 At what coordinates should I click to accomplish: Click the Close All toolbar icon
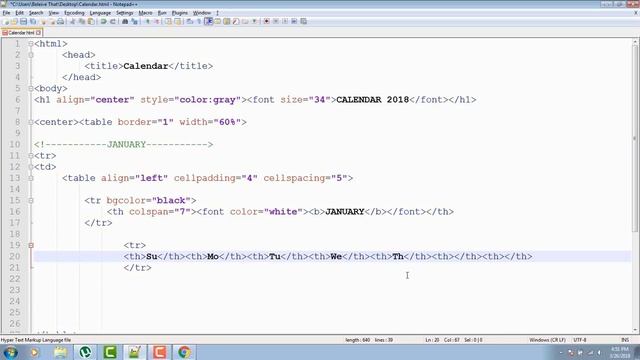[52, 21]
